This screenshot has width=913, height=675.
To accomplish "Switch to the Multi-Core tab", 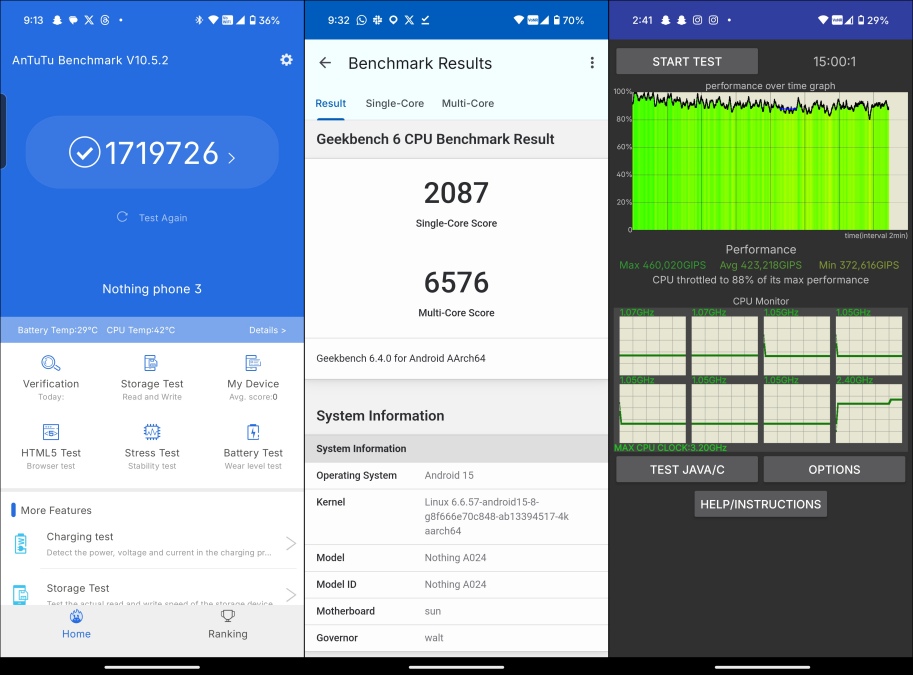I will pyautogui.click(x=468, y=104).
